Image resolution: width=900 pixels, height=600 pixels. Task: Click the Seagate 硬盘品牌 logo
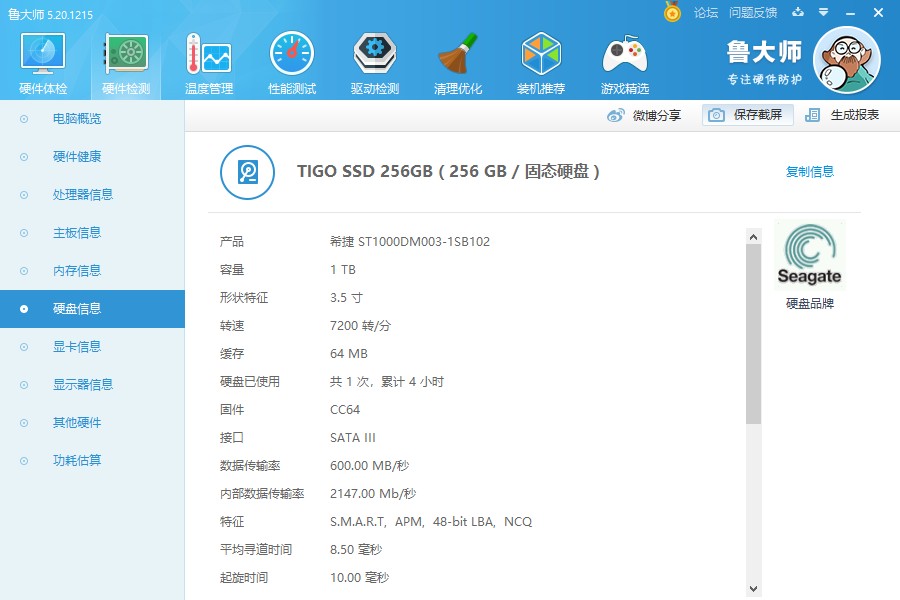pos(810,256)
